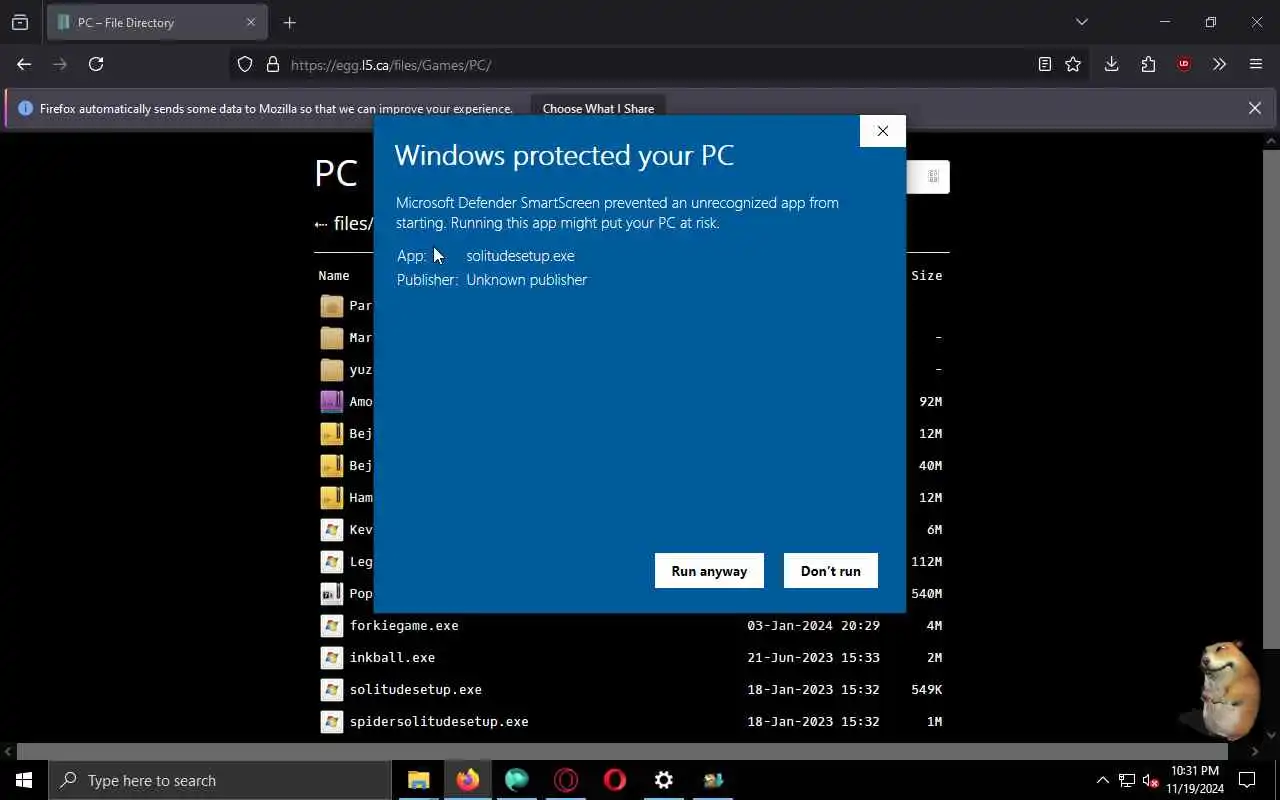This screenshot has width=1280, height=800.
Task: Open the extensions puzzle icon
Action: (1148, 64)
